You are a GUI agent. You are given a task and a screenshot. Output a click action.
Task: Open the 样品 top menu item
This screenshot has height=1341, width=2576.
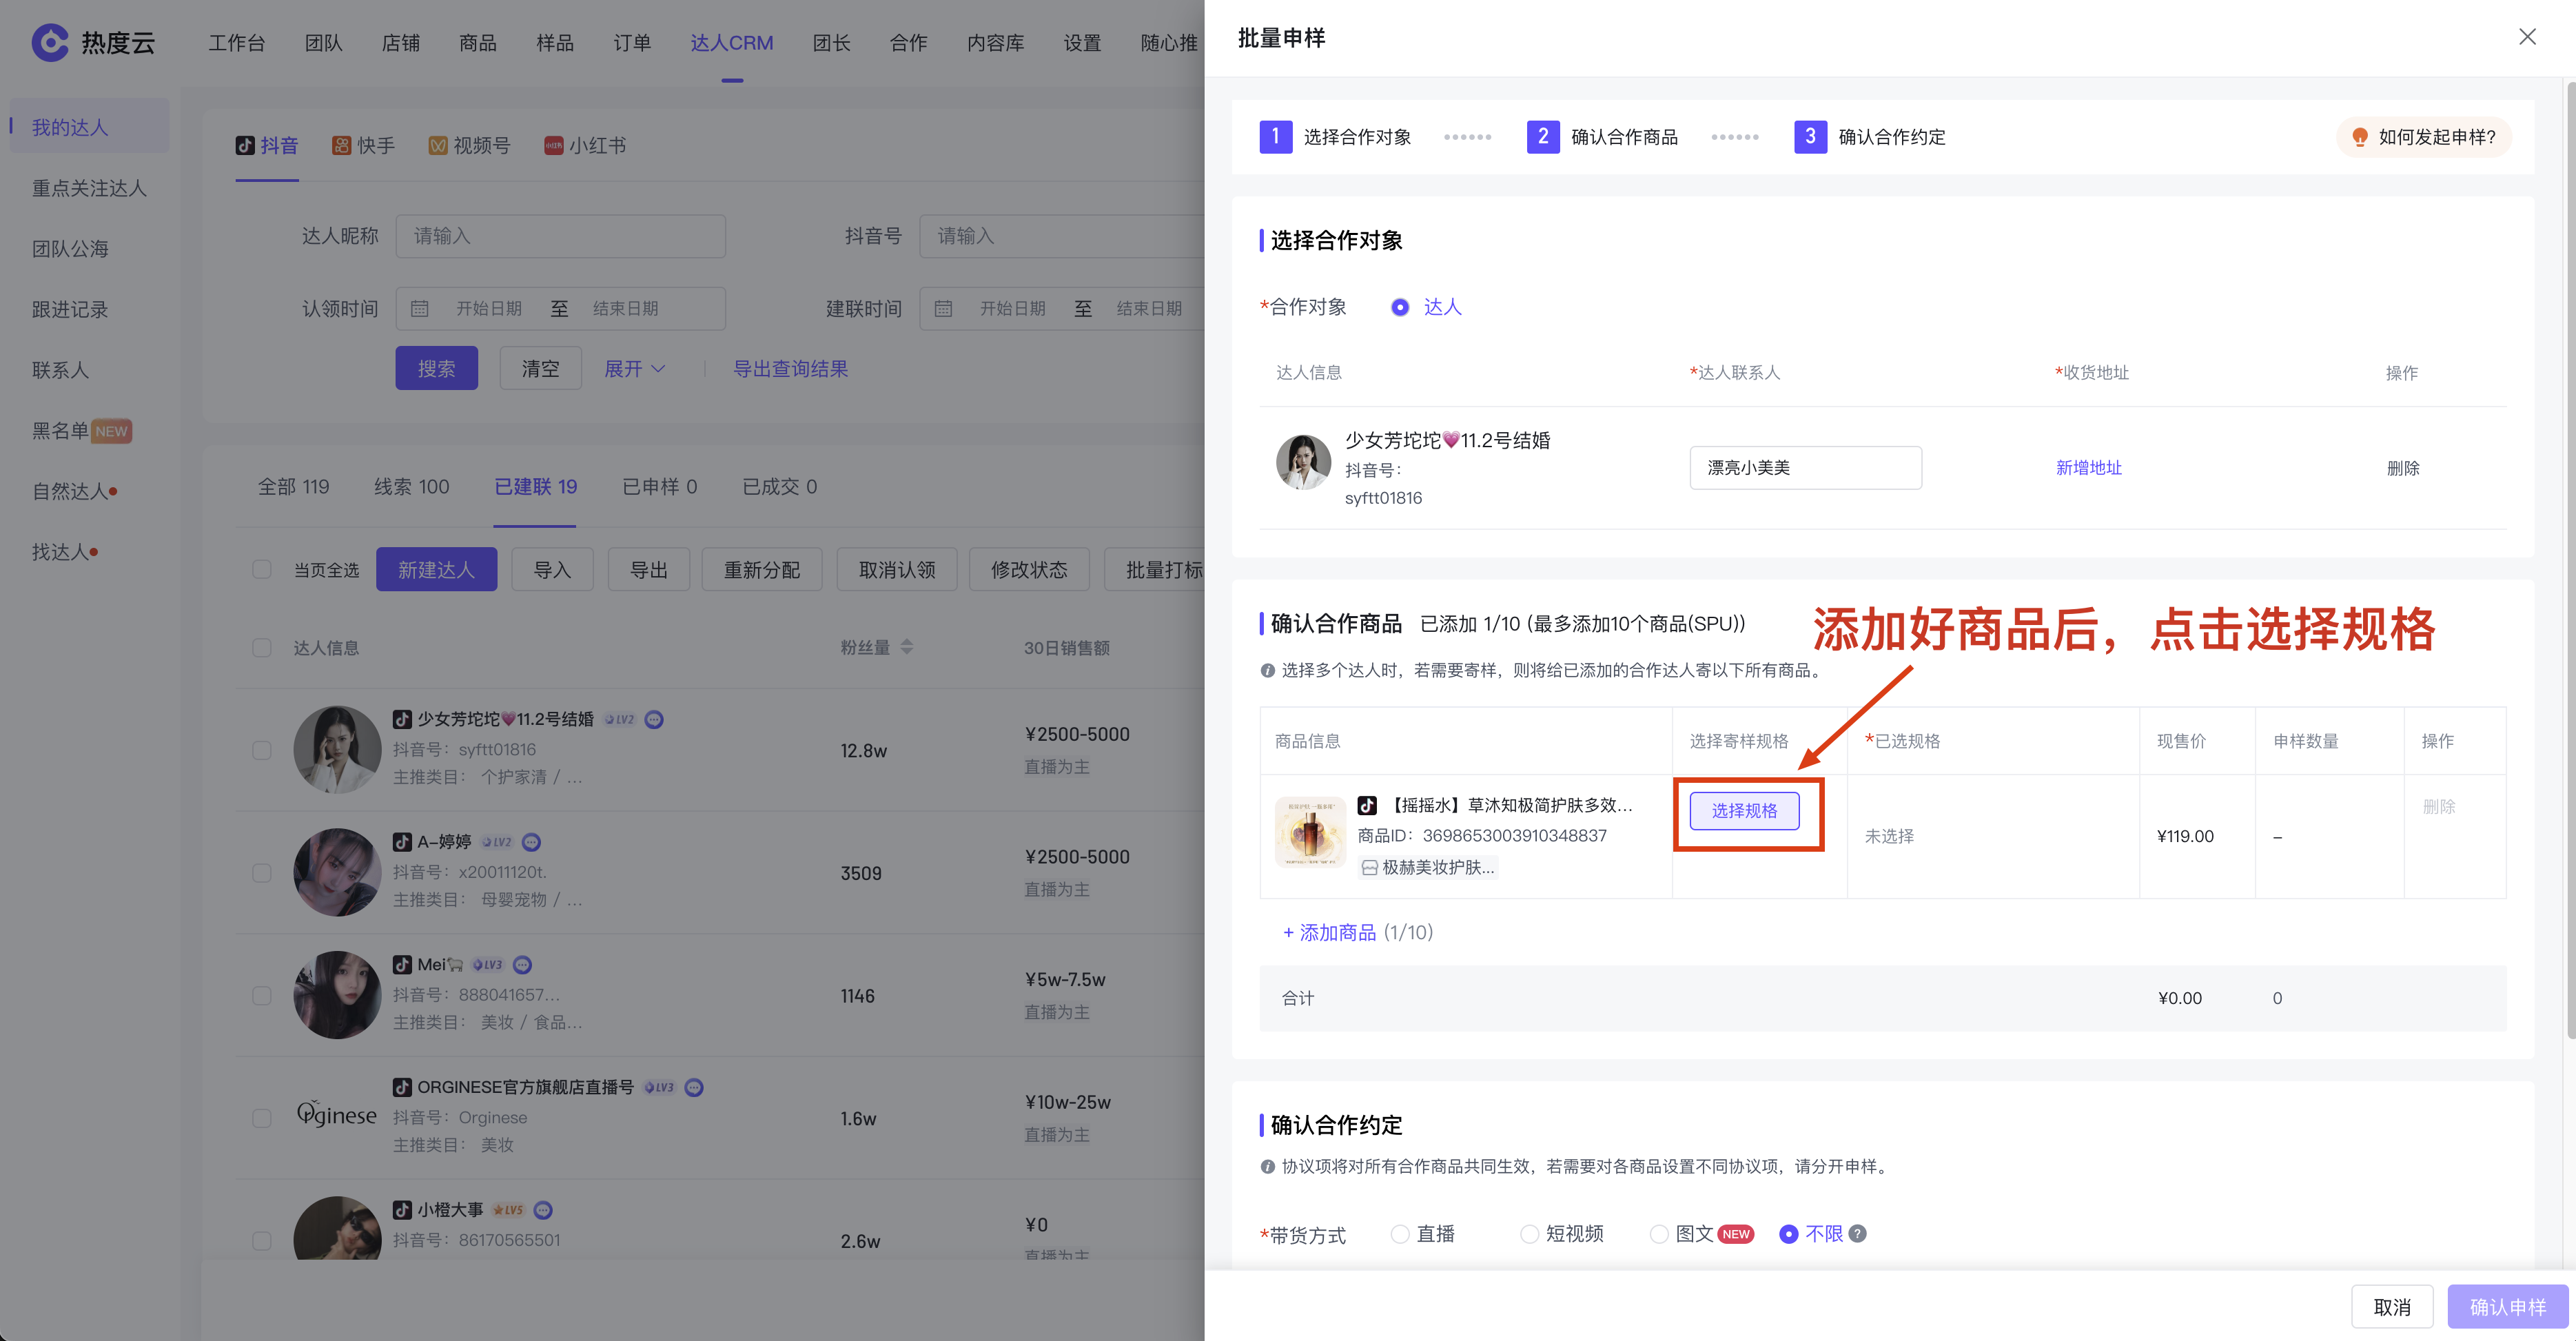coord(554,43)
